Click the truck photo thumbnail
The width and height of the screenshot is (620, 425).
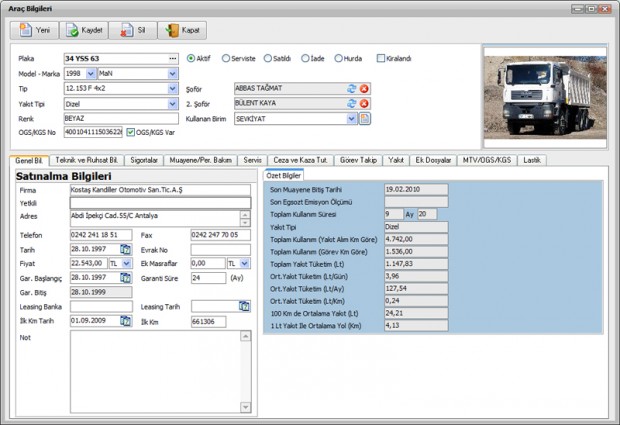pyautogui.click(x=545, y=97)
